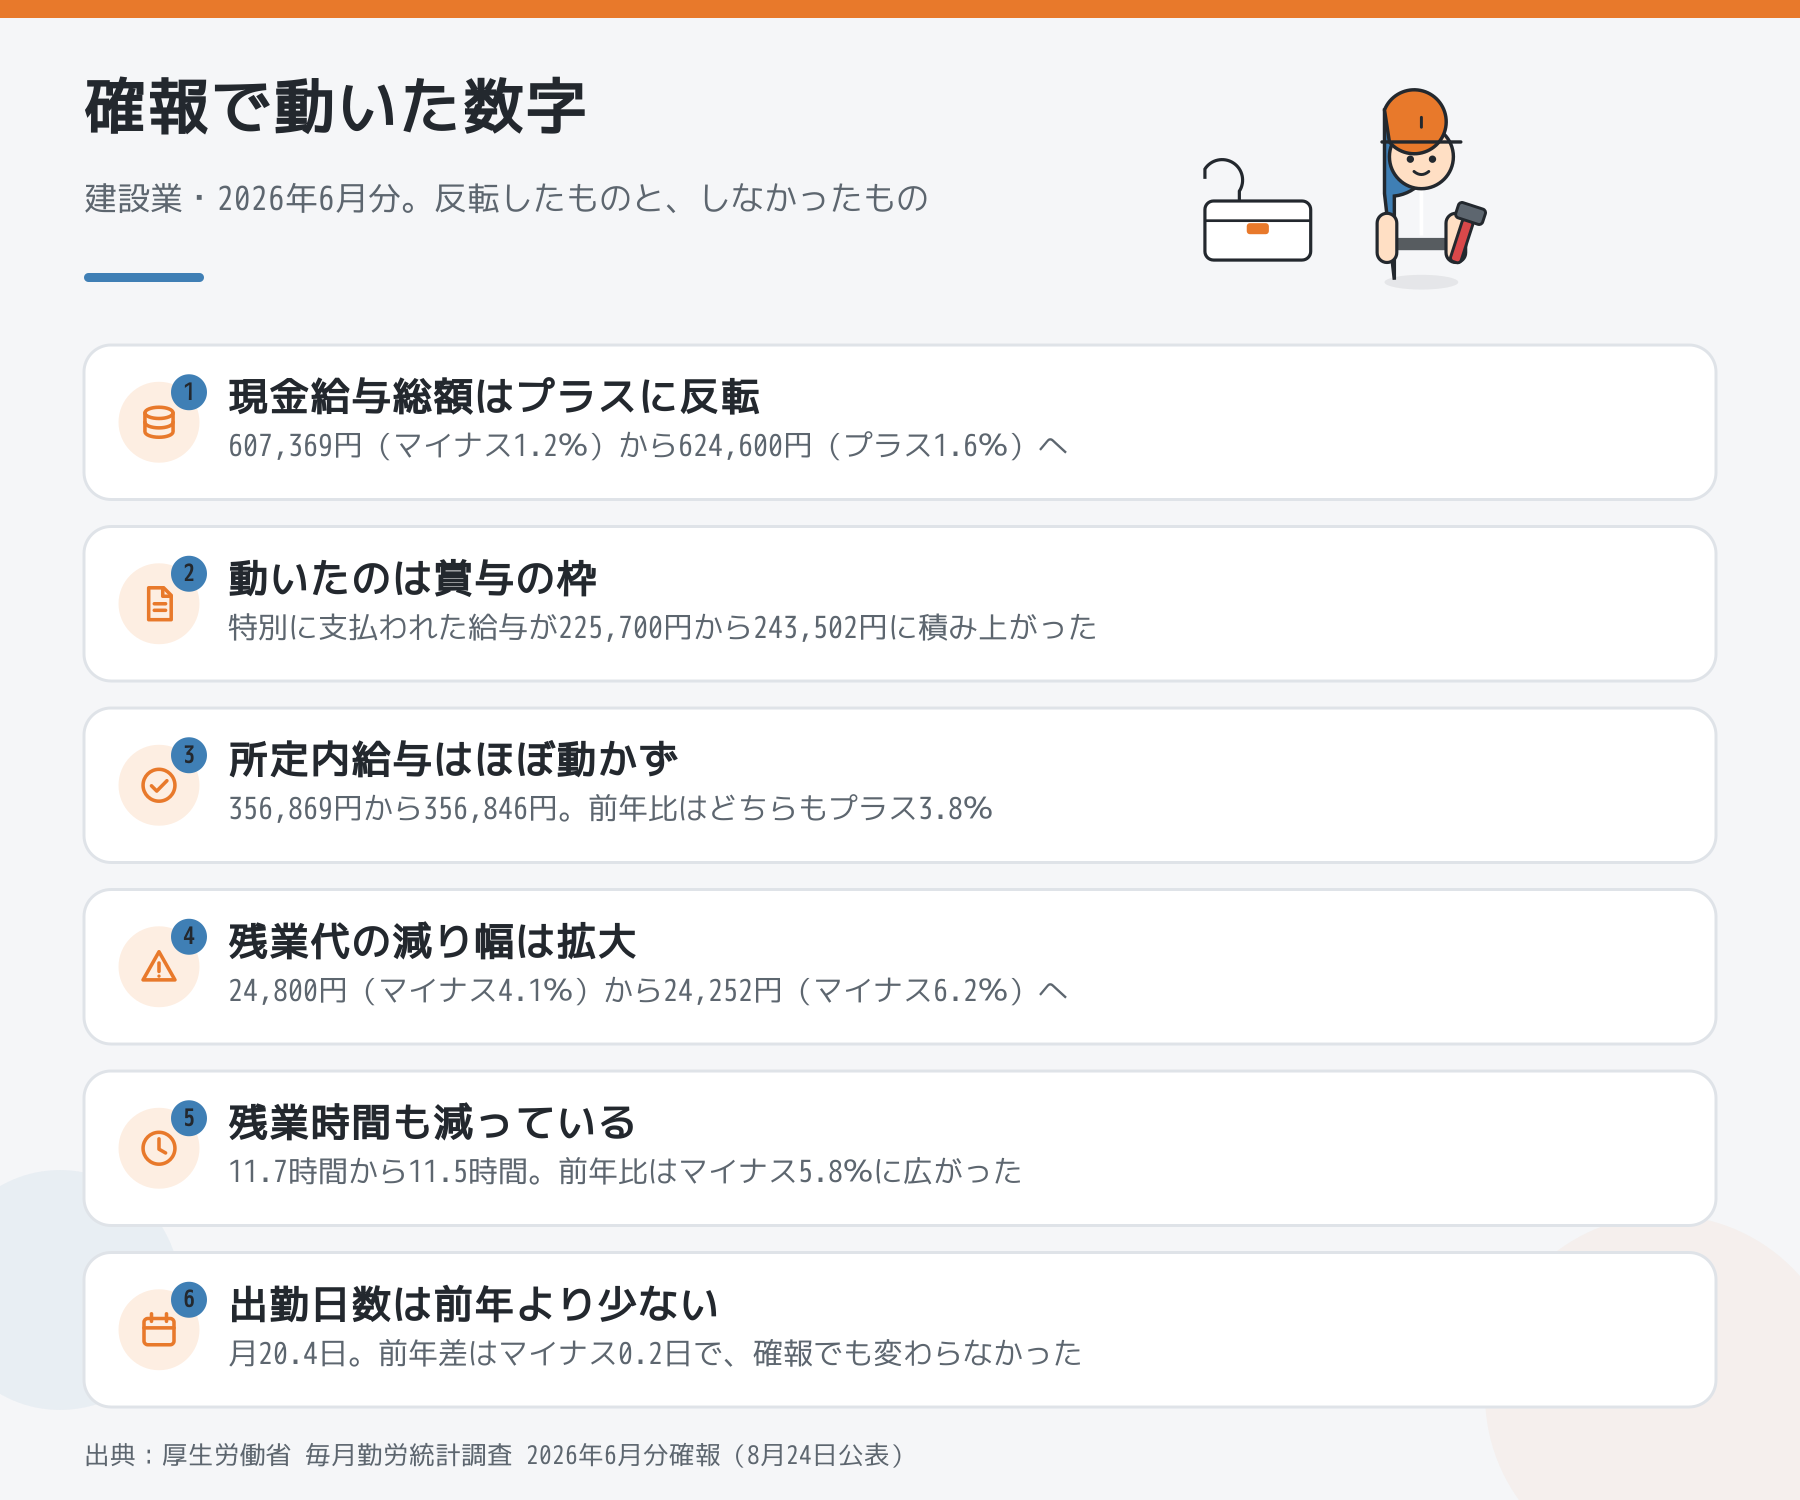Click number badge 3 on the 所定内給与 card
Screen dimensions: 1800x1500
(x=189, y=755)
